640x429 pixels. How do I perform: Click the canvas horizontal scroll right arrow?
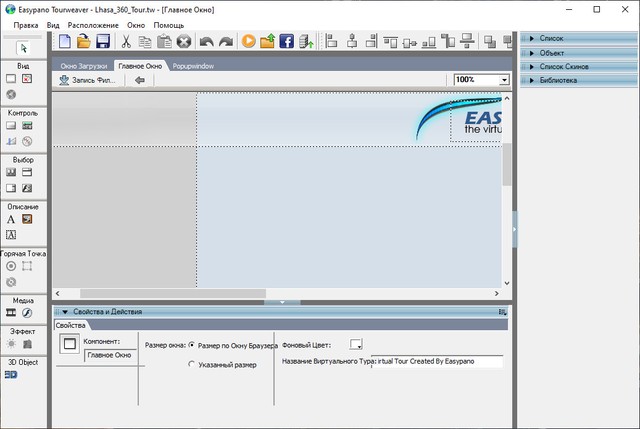point(497,293)
